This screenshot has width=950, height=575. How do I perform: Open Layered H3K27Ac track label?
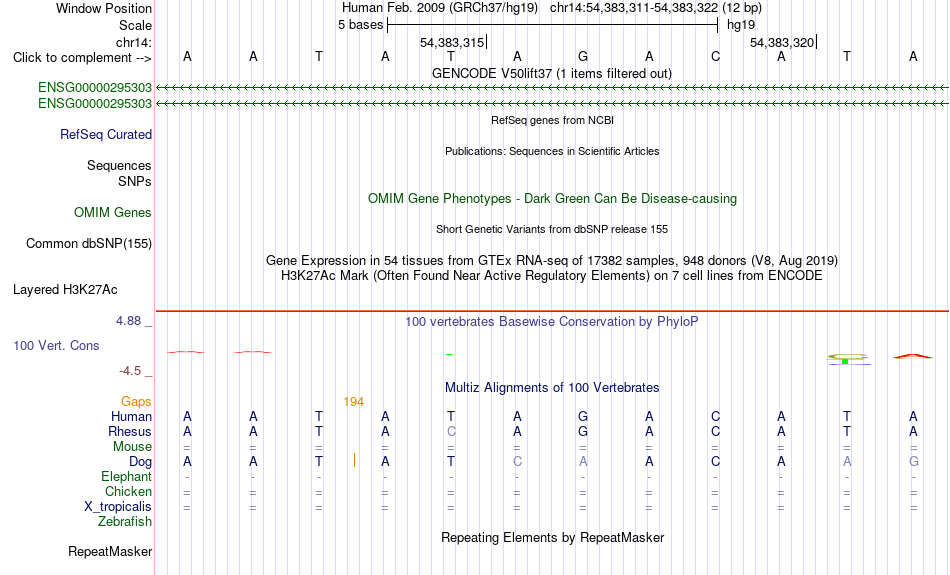pos(65,290)
